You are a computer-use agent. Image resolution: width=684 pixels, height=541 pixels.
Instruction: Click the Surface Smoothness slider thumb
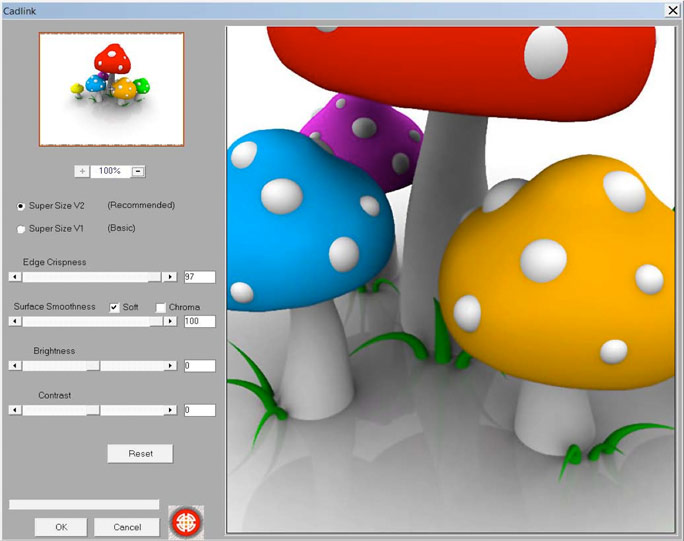pyautogui.click(x=156, y=321)
